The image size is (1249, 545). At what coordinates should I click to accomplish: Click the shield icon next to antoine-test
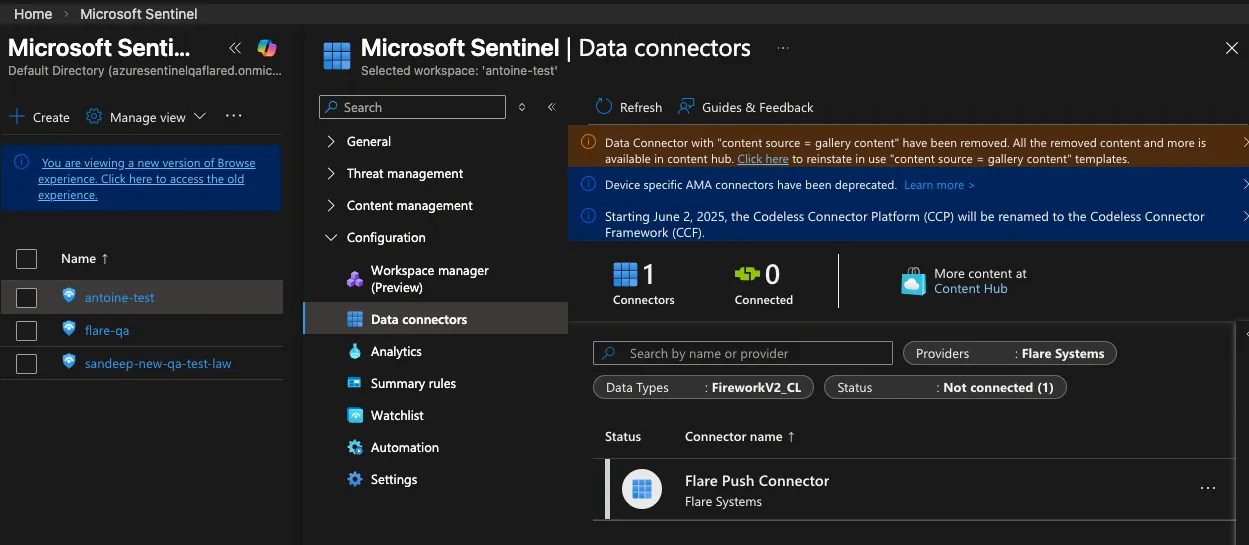69,296
